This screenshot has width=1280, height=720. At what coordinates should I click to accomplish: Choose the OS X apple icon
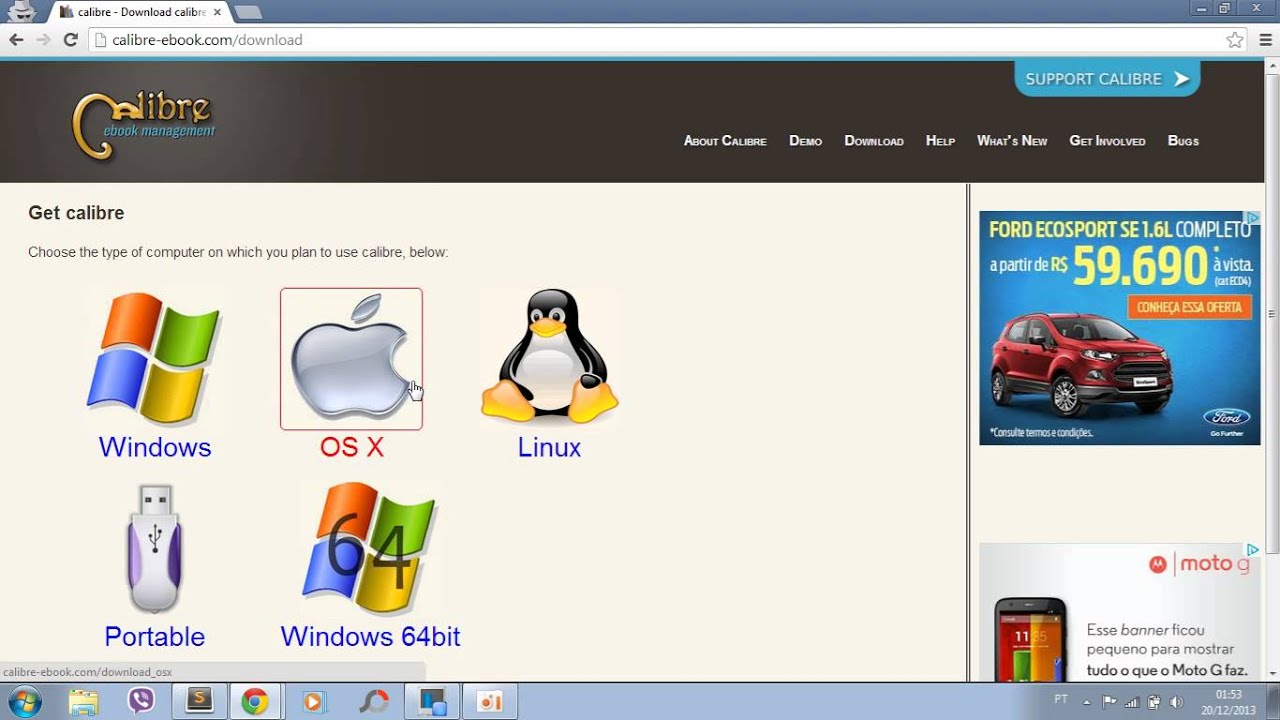(351, 359)
